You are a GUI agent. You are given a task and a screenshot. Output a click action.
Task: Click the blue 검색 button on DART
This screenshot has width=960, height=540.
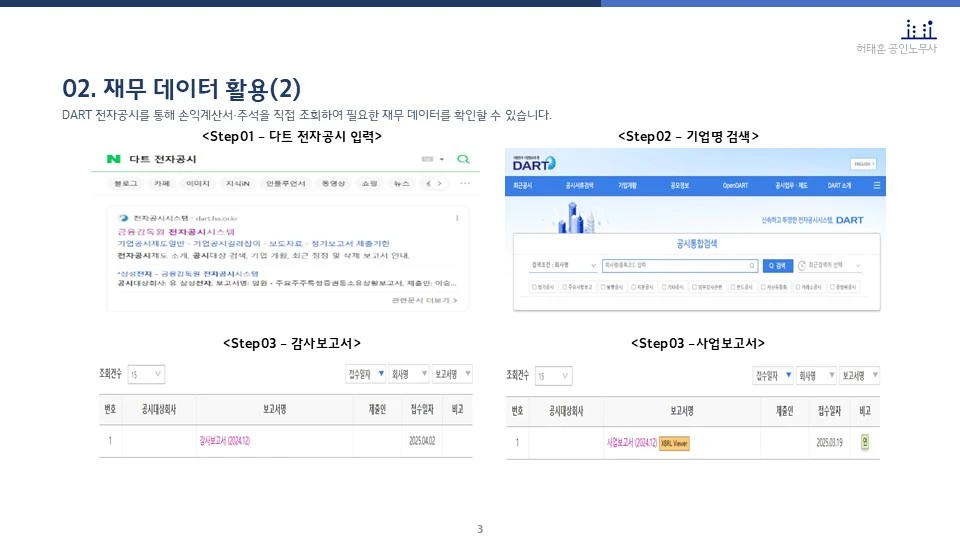tap(778, 266)
